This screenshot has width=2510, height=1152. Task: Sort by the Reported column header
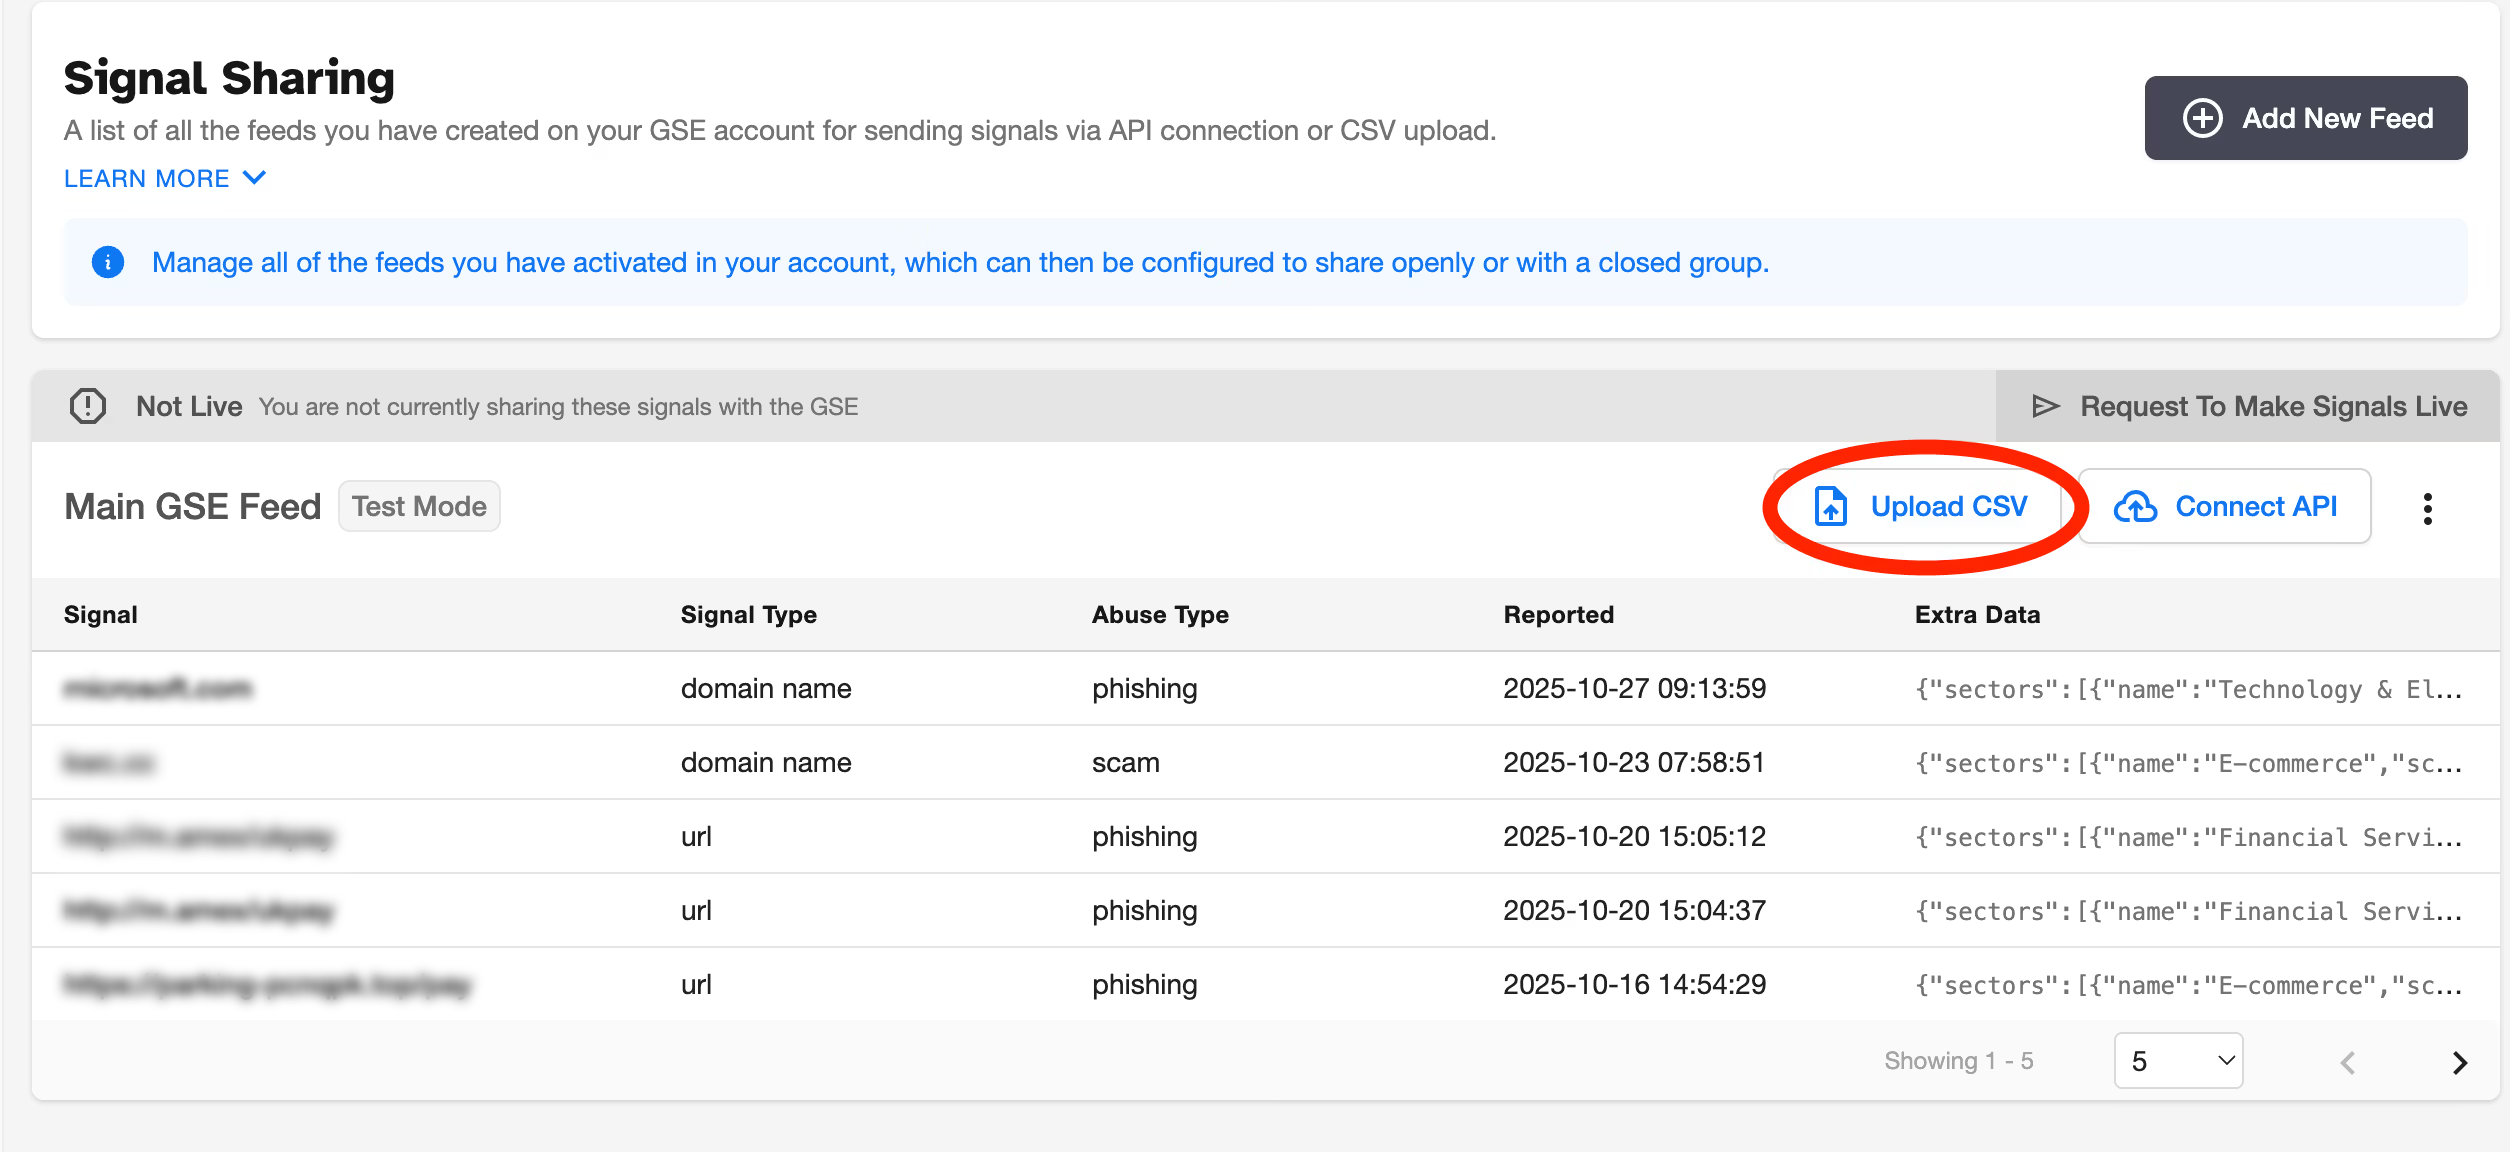click(x=1558, y=615)
